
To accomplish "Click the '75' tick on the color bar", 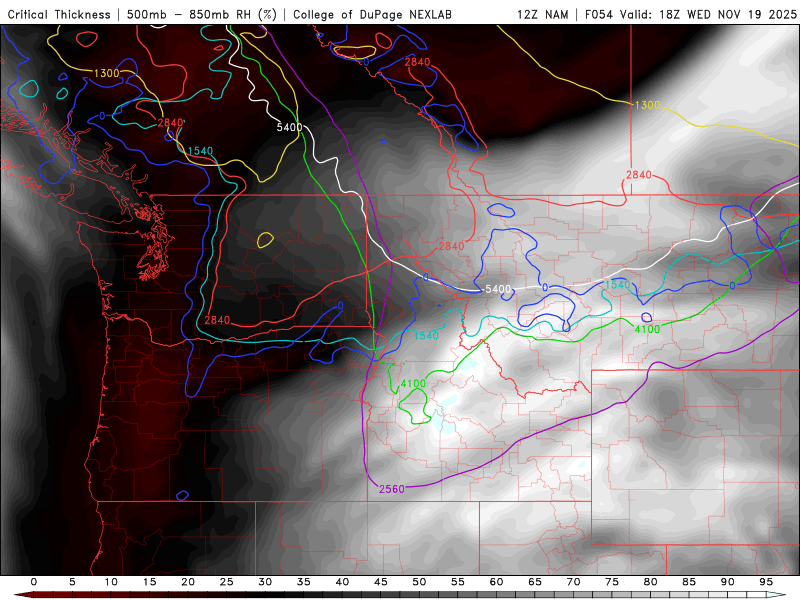I will tap(612, 582).
